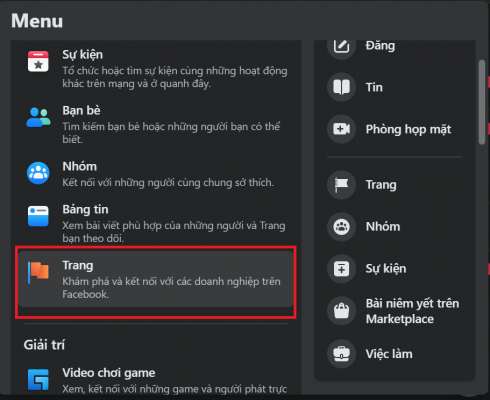Click the Việc làm label
Screen dimensions: 490x400
(x=389, y=354)
